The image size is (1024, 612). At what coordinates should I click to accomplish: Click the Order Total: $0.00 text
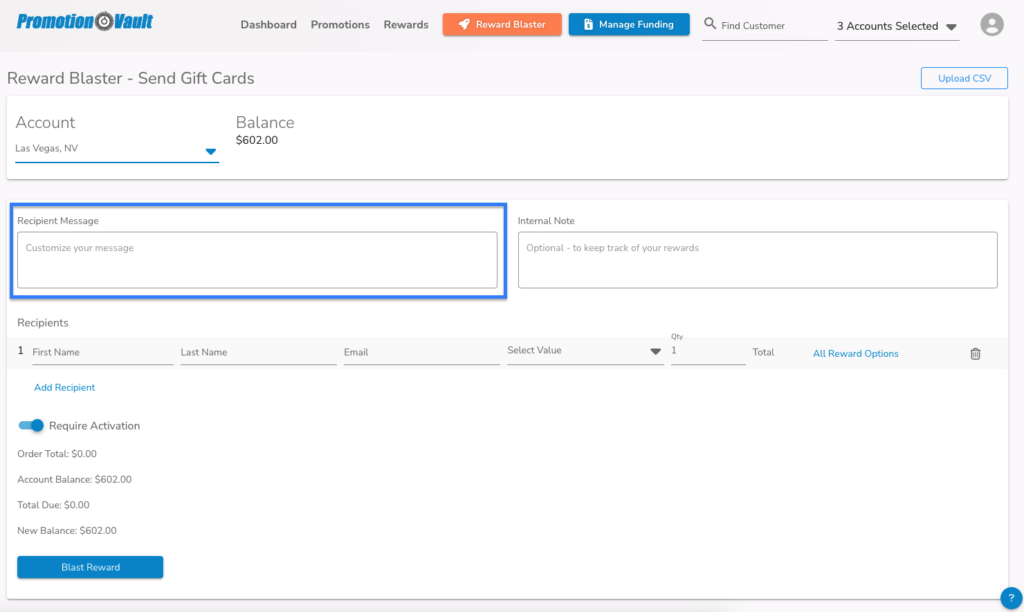pos(57,454)
